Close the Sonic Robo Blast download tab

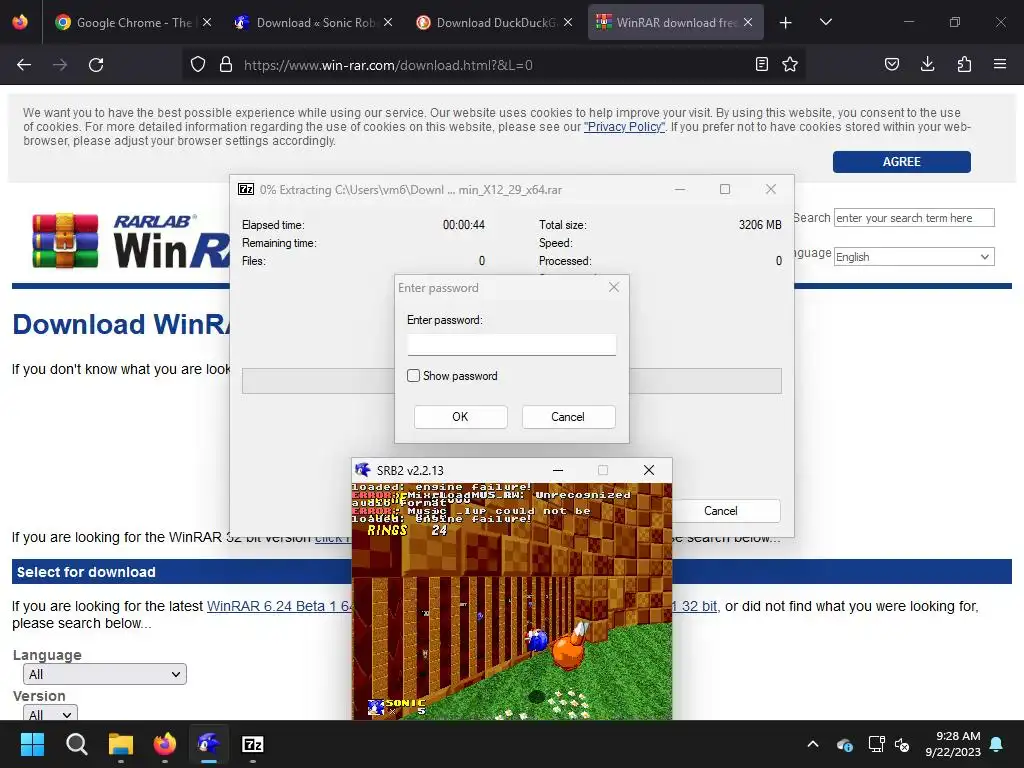pyautogui.click(x=388, y=22)
